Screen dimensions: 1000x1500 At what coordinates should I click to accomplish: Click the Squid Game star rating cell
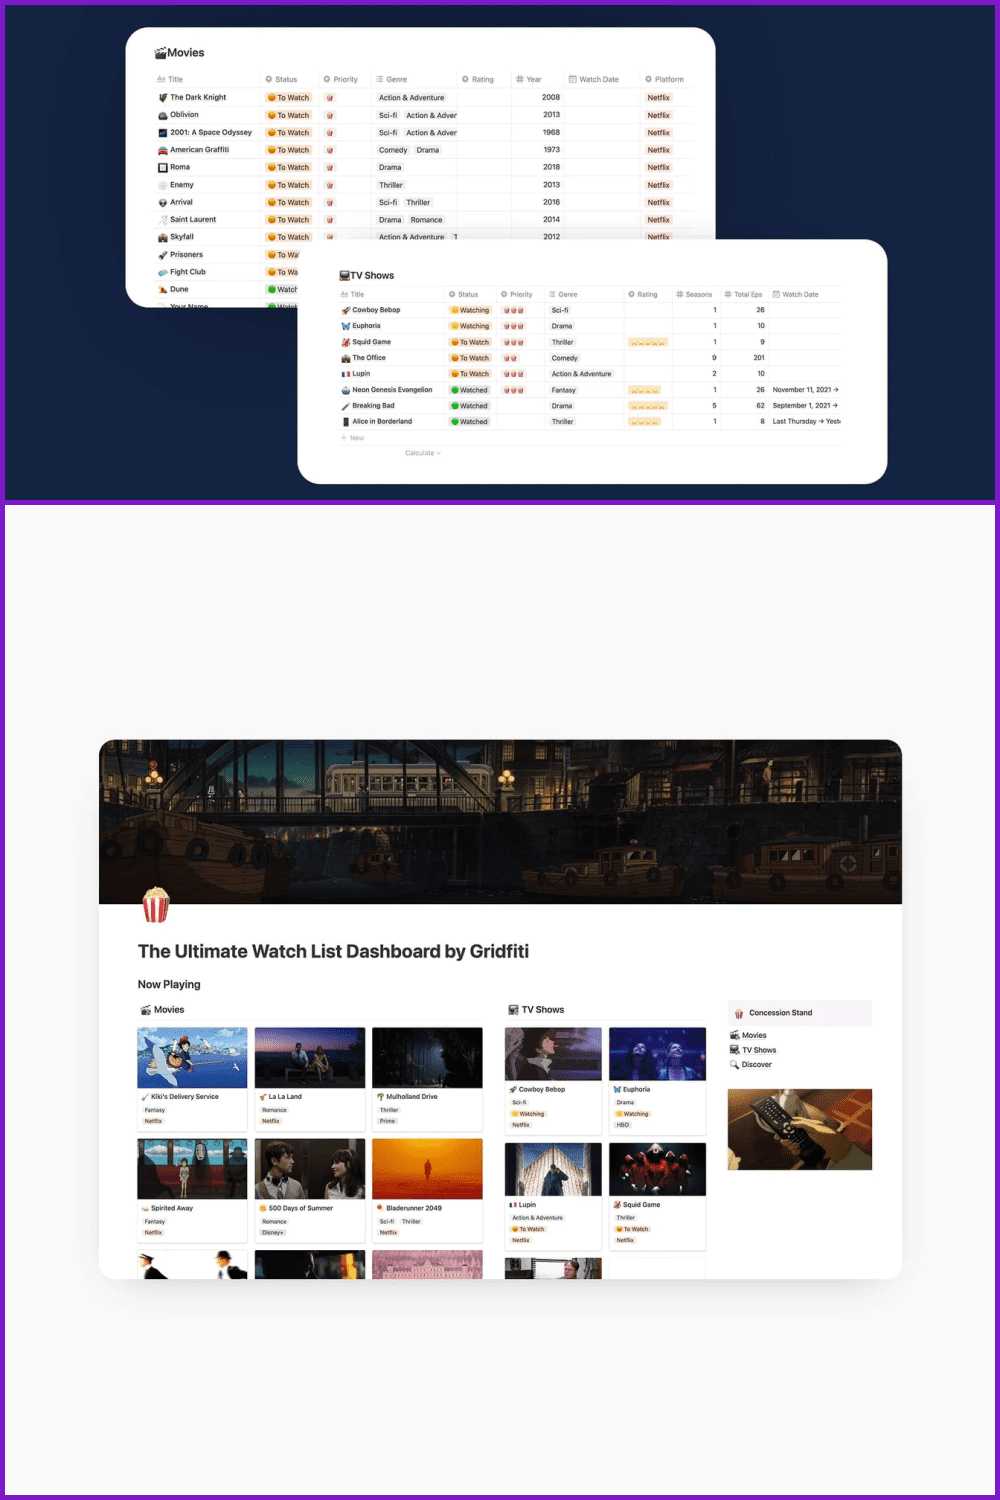pos(648,342)
